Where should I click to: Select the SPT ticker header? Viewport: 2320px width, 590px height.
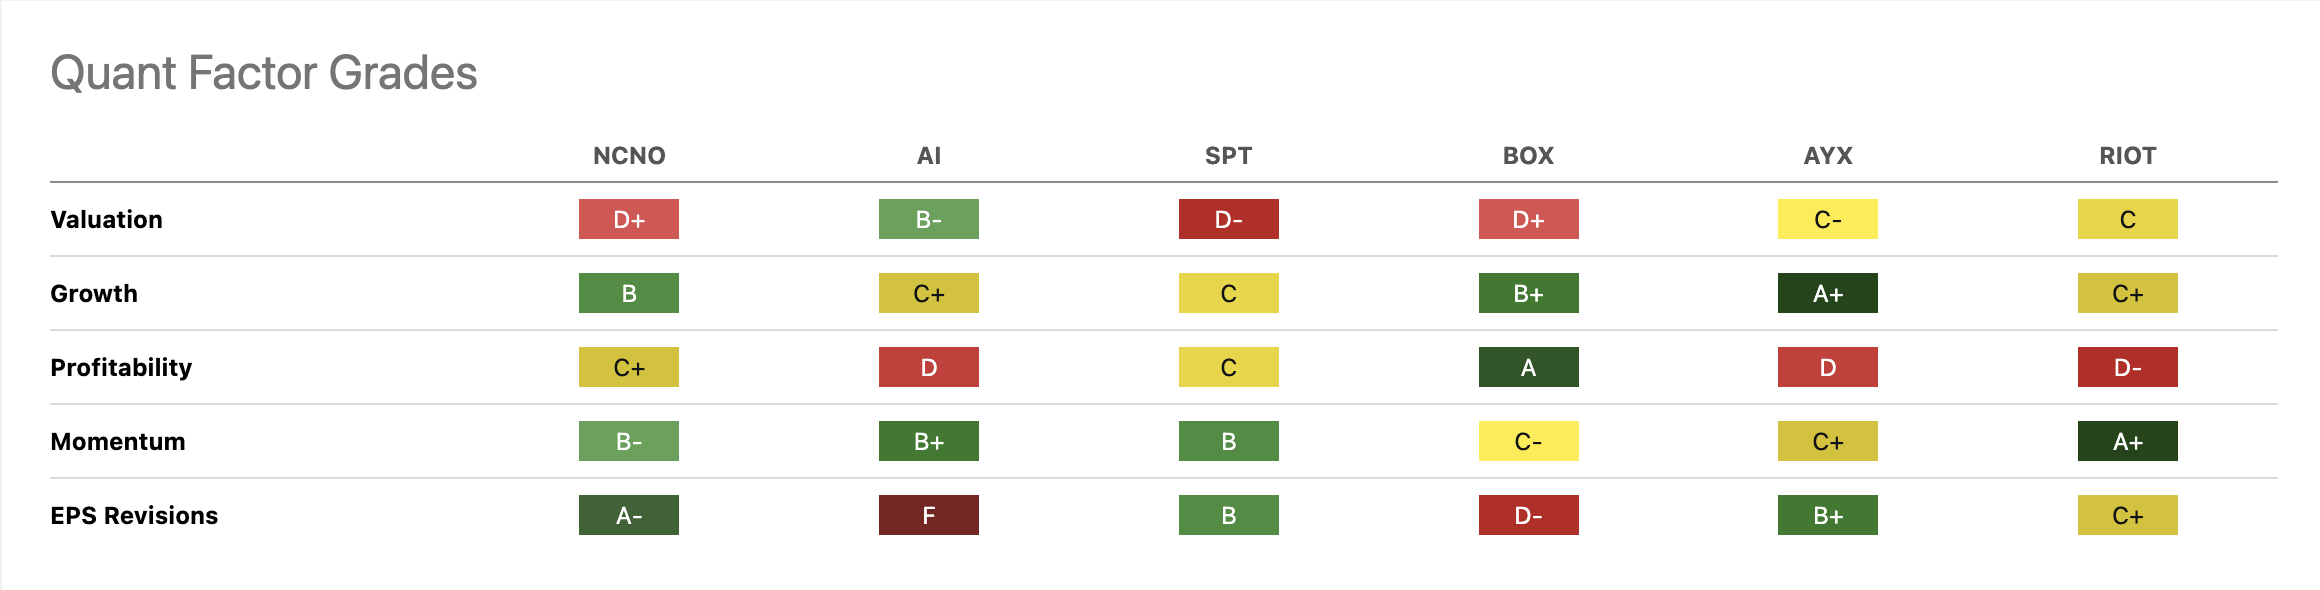tap(1228, 156)
